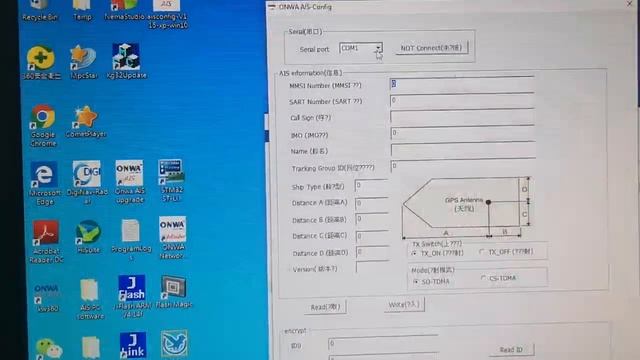Choose CS-TDMA mode option
This screenshot has height=360, width=640.
pyautogui.click(x=484, y=278)
